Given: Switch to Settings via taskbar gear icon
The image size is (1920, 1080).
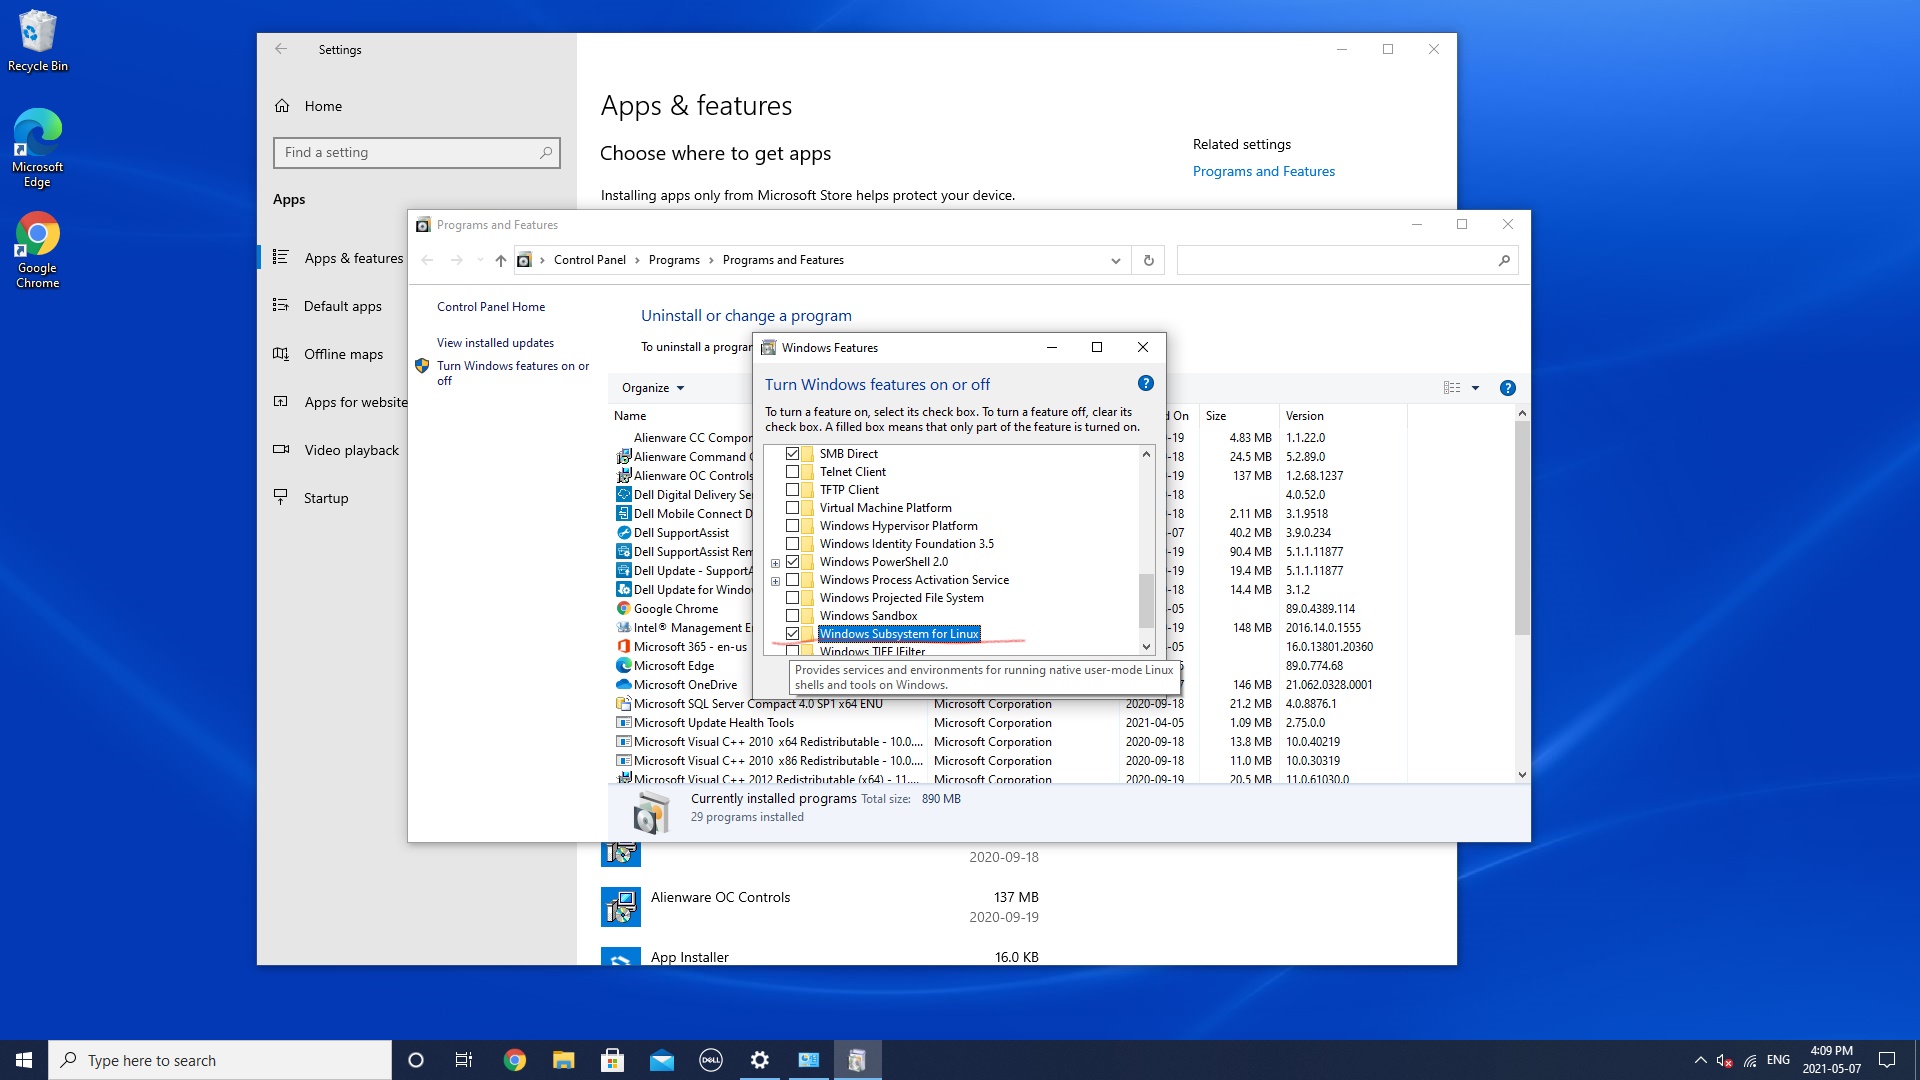Looking at the screenshot, I should point(760,1060).
